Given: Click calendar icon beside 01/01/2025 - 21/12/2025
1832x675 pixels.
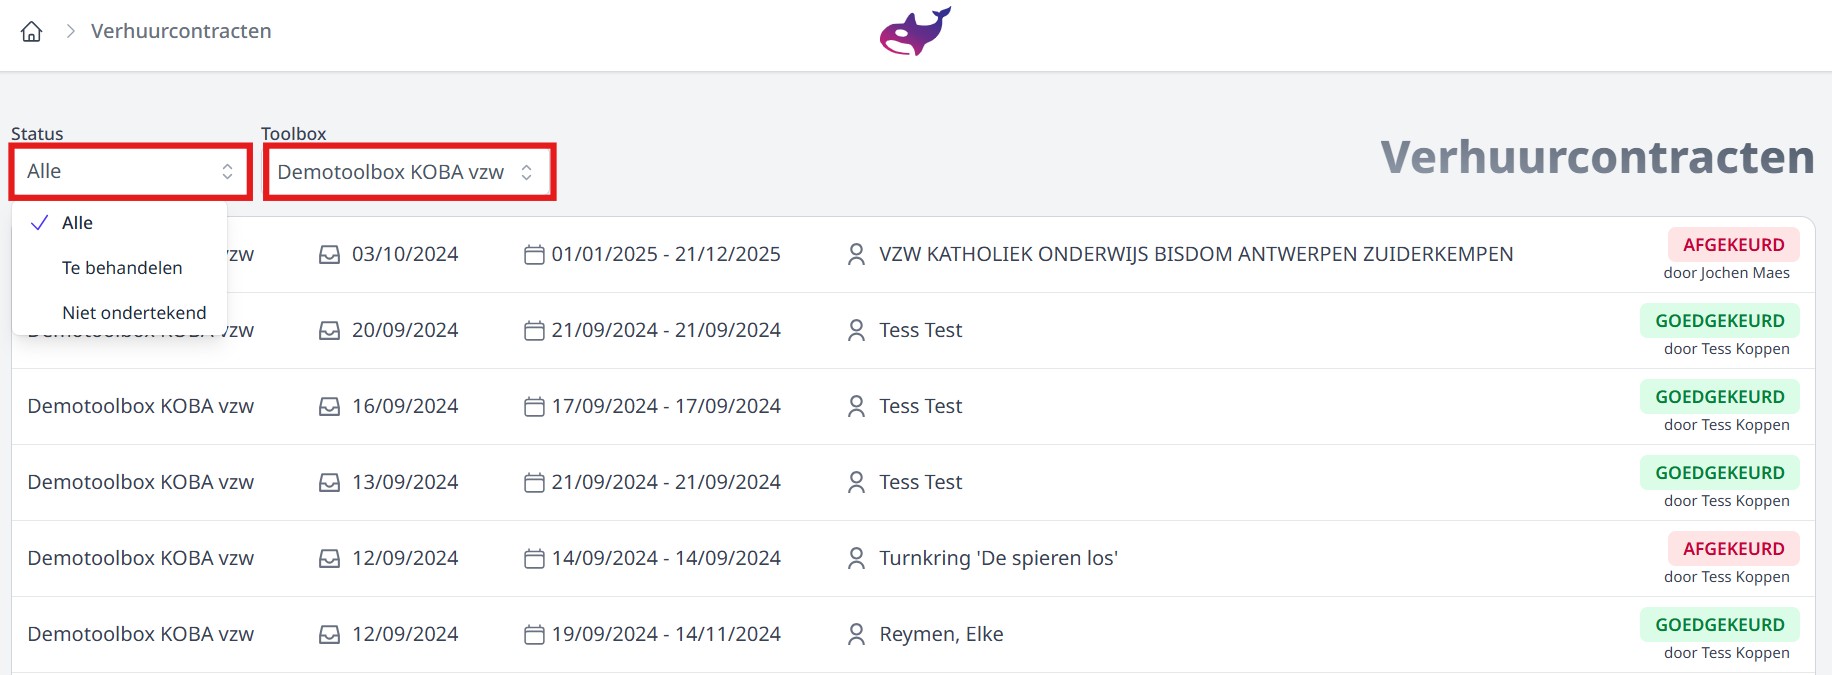Looking at the screenshot, I should tap(534, 255).
